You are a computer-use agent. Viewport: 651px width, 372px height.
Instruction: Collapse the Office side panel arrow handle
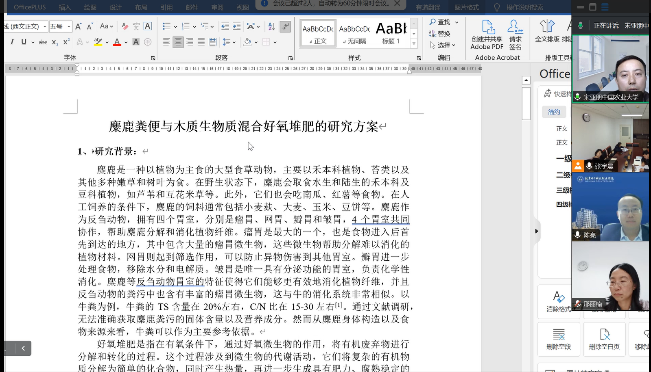[536, 231]
